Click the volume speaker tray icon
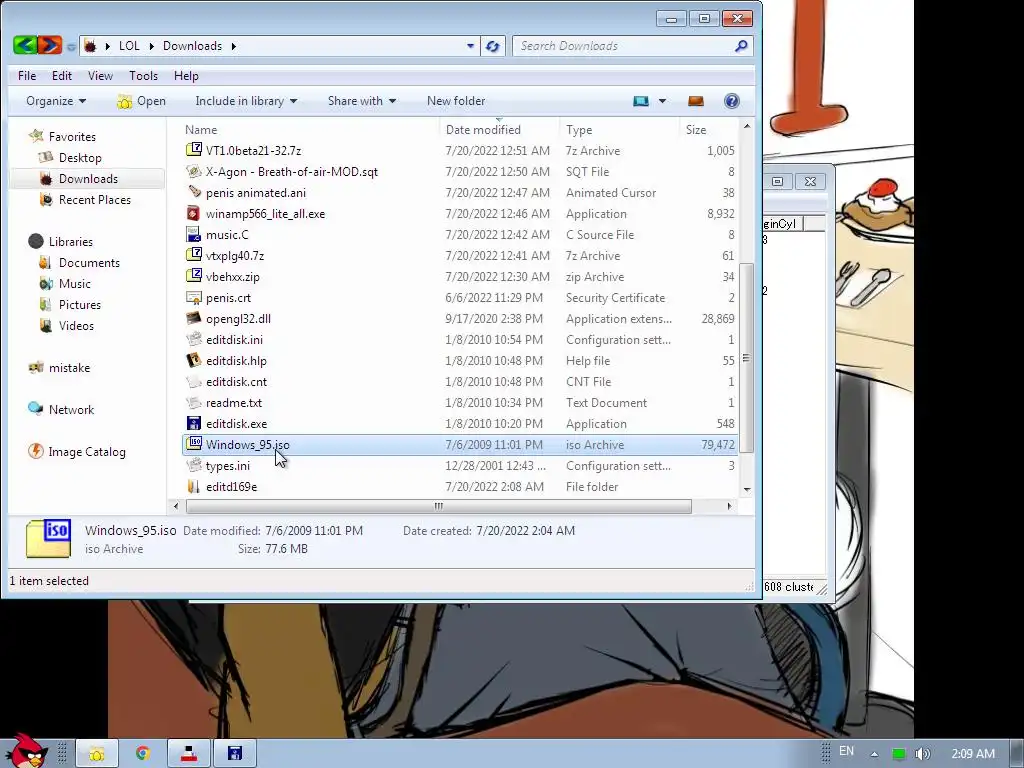 tap(923, 754)
